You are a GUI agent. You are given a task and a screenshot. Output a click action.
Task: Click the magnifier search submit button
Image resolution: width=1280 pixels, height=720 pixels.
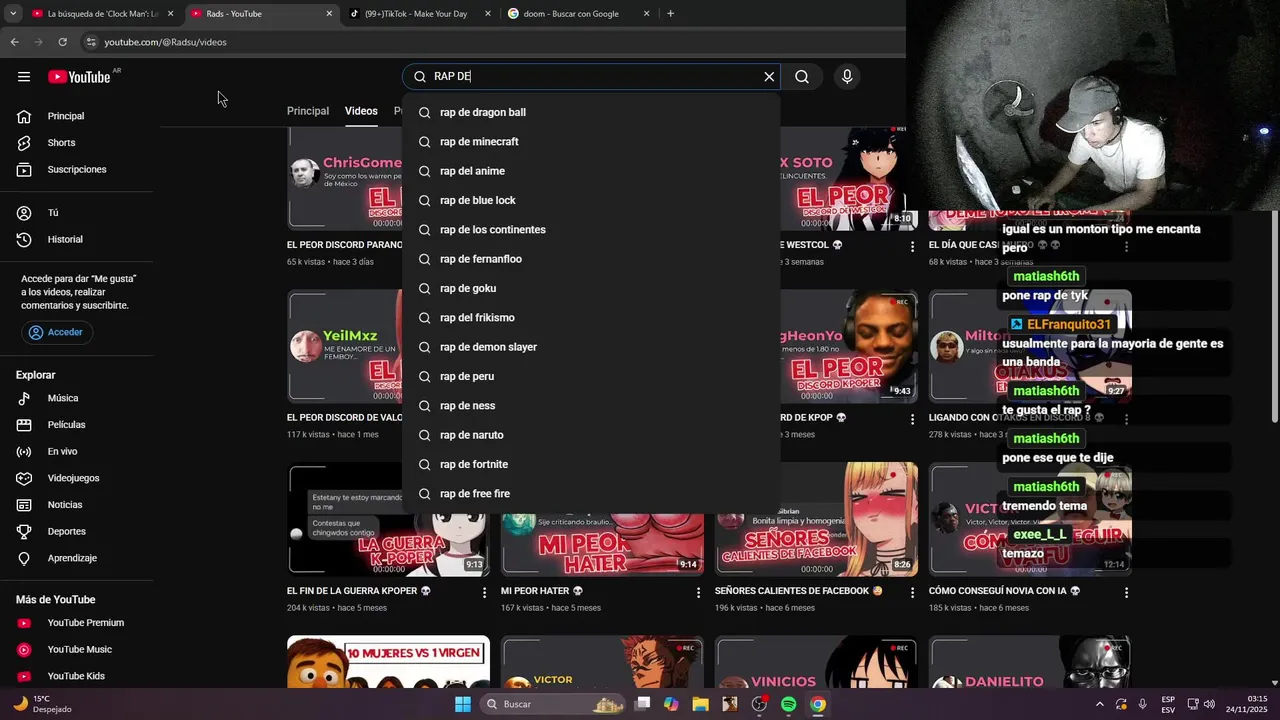point(802,77)
